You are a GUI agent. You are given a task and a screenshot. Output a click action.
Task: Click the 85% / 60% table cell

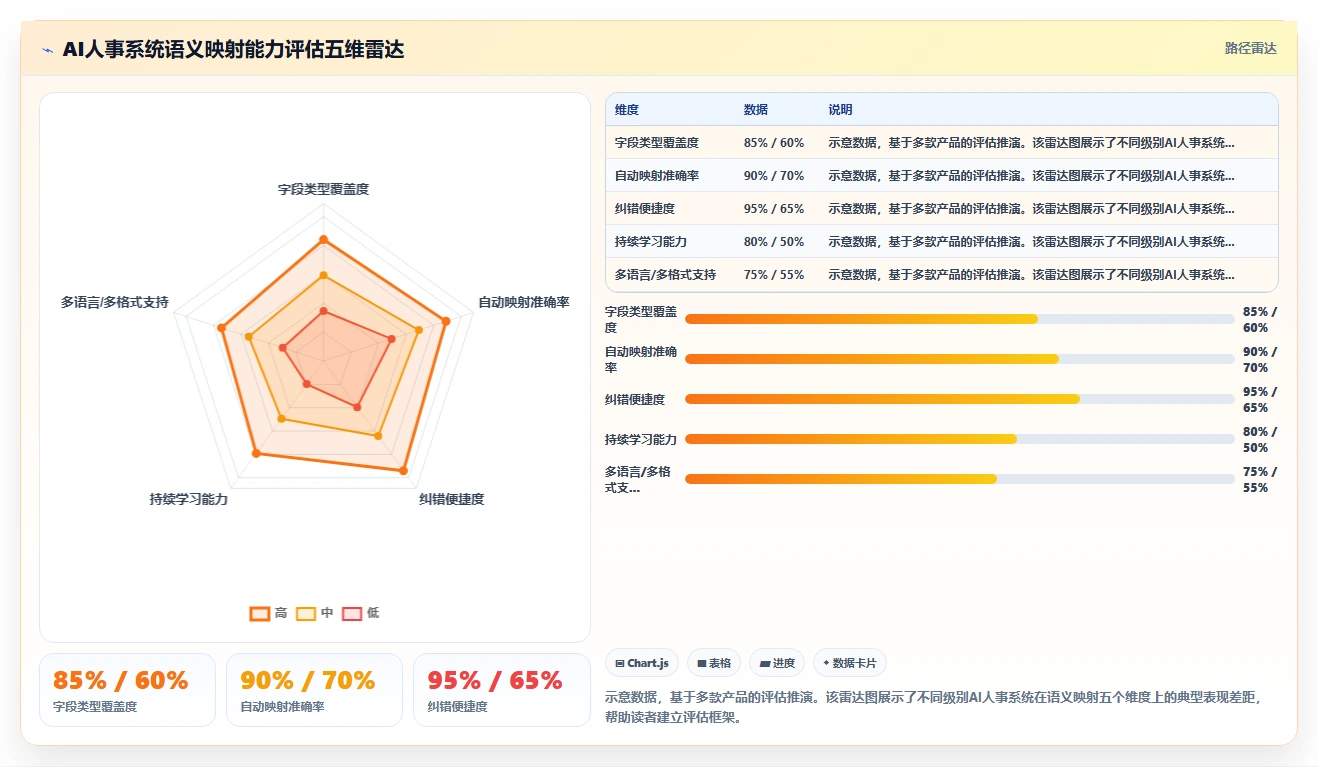pyautogui.click(x=774, y=143)
